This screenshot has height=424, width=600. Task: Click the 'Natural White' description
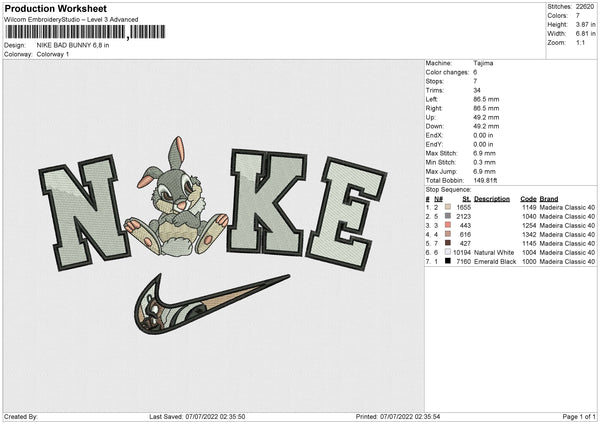pos(494,253)
